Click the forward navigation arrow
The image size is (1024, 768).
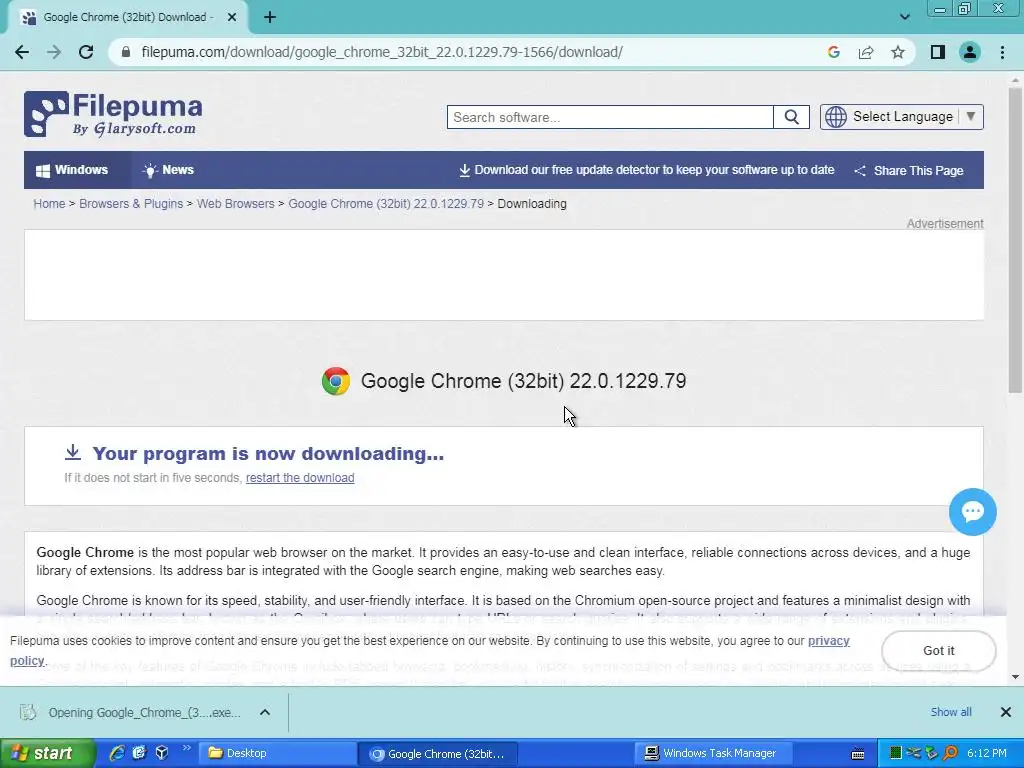(x=54, y=52)
